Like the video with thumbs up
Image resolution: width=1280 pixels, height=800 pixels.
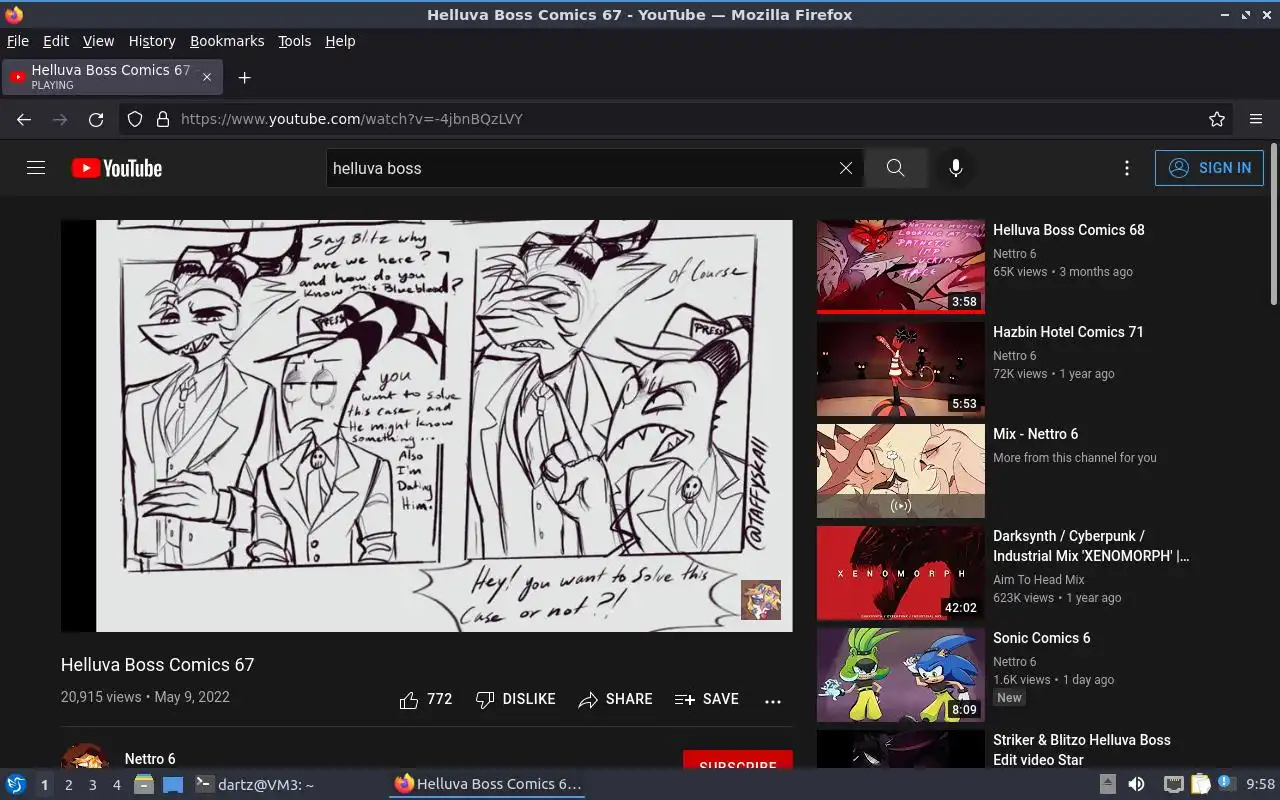click(426, 700)
